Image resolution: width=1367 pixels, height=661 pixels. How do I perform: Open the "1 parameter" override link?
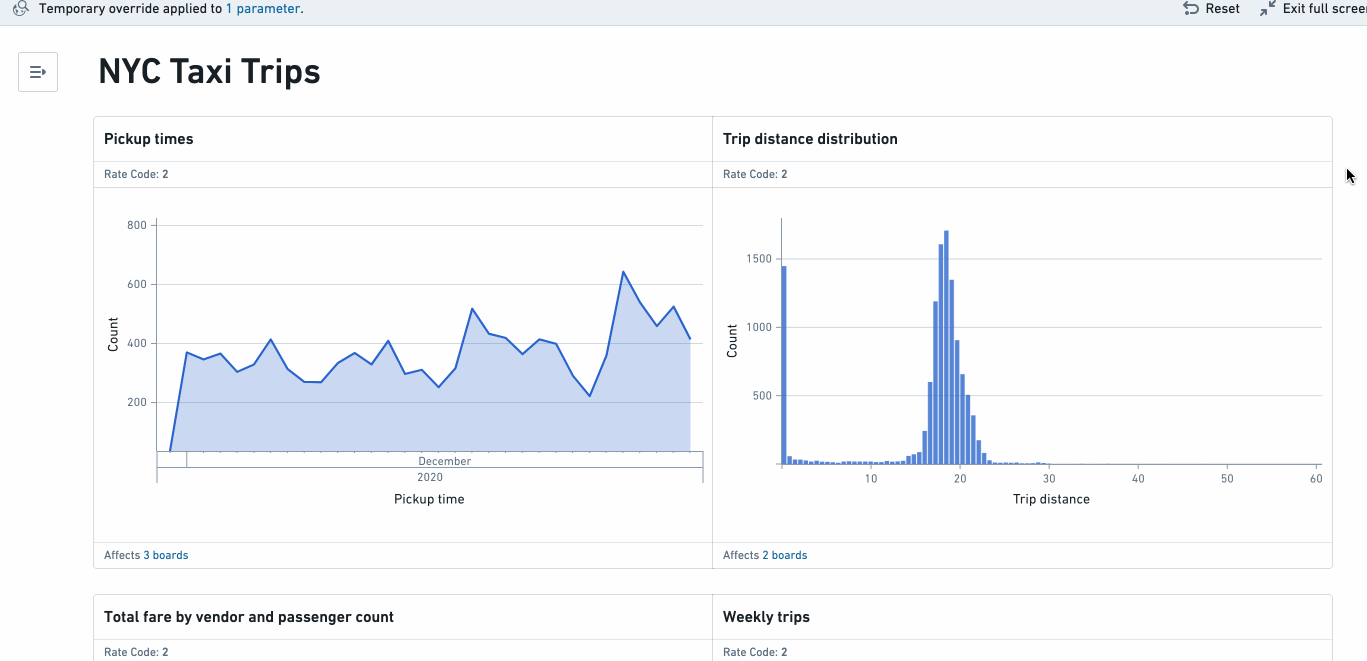point(263,9)
